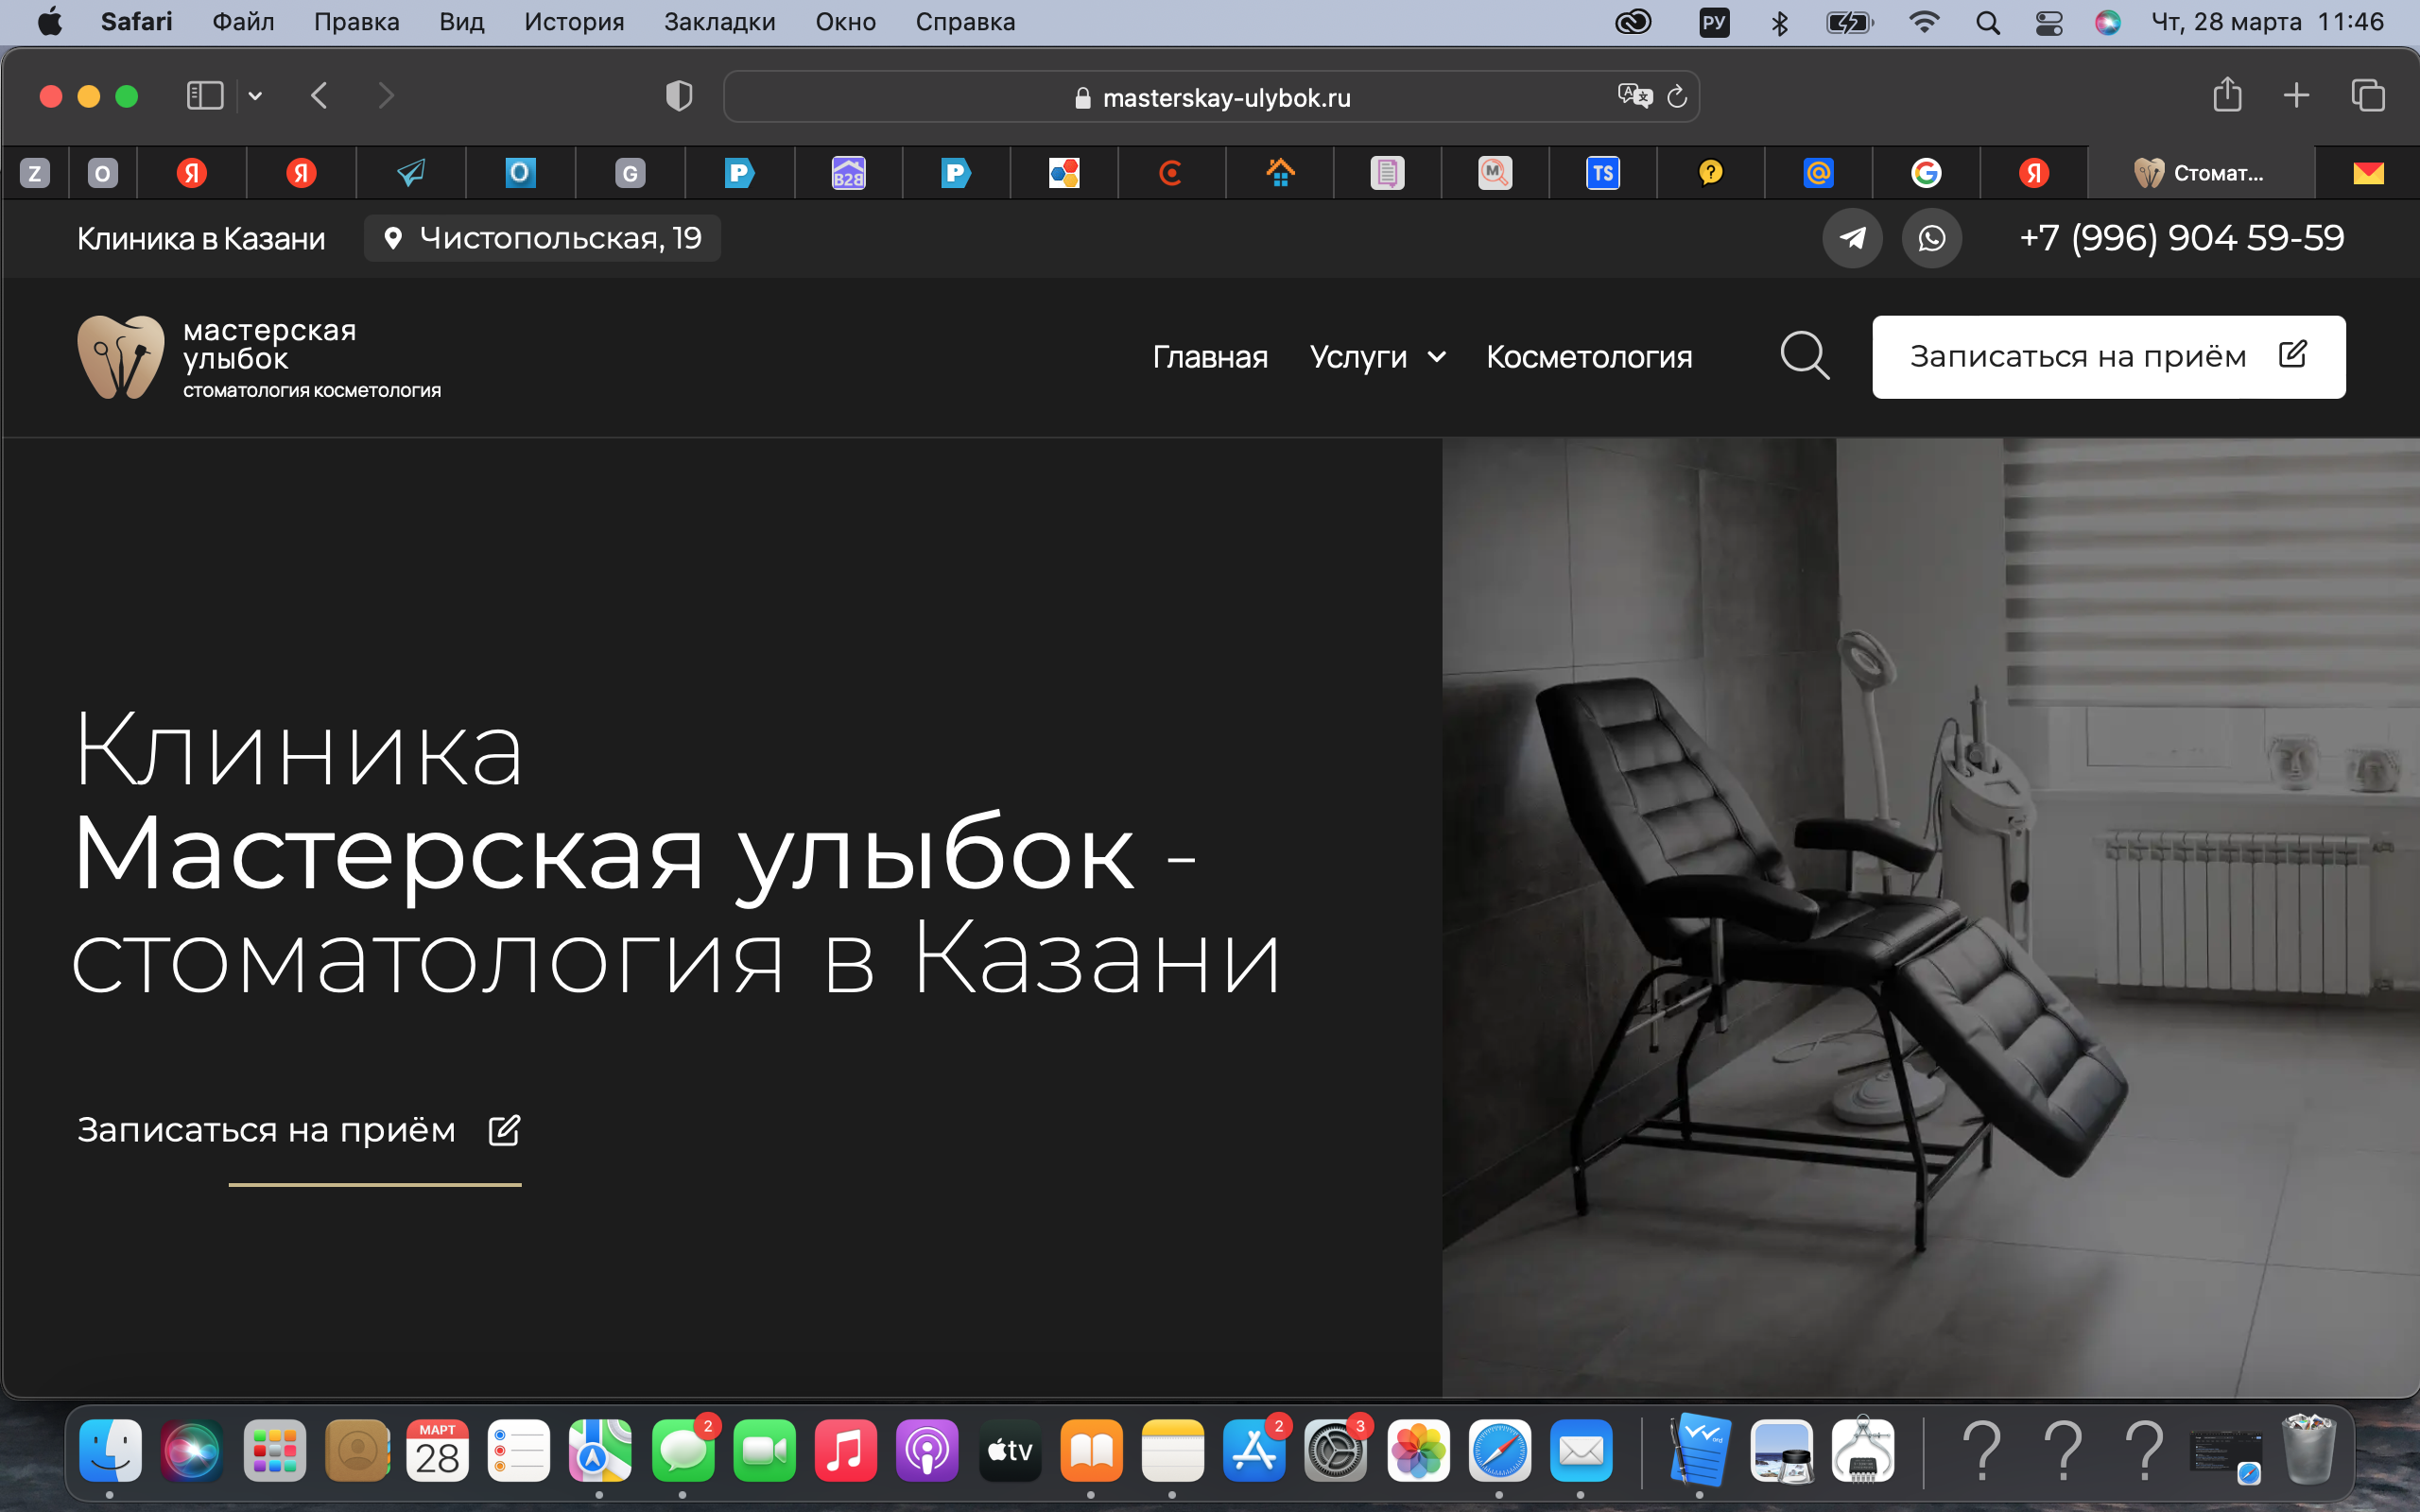Open App Store in the Dock

(1254, 1449)
